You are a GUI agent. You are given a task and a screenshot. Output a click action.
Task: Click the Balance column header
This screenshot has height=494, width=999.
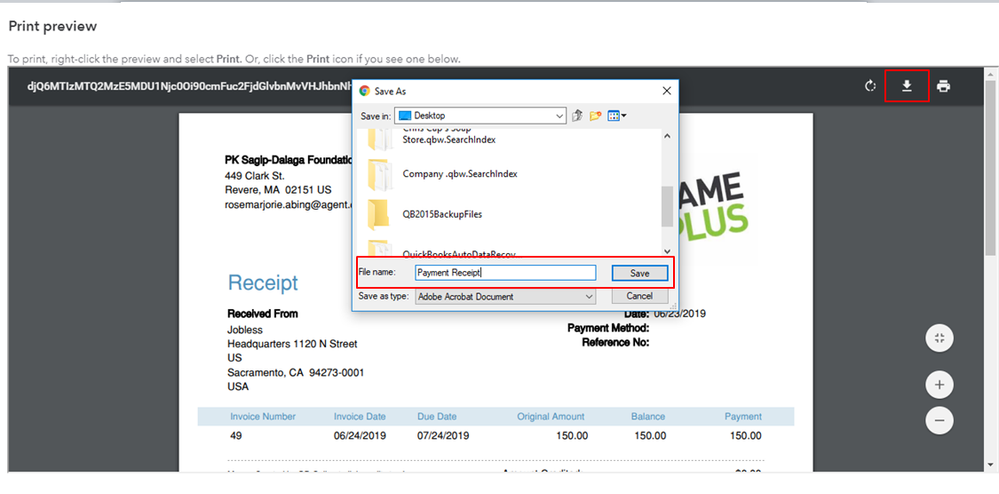click(648, 416)
